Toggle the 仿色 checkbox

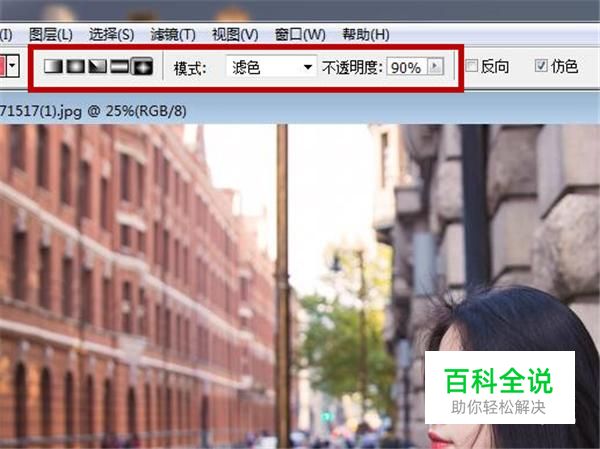coord(541,66)
